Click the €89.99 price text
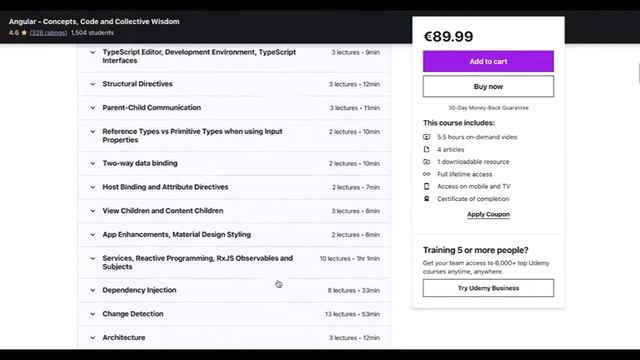The width and height of the screenshot is (640, 360). click(x=448, y=36)
